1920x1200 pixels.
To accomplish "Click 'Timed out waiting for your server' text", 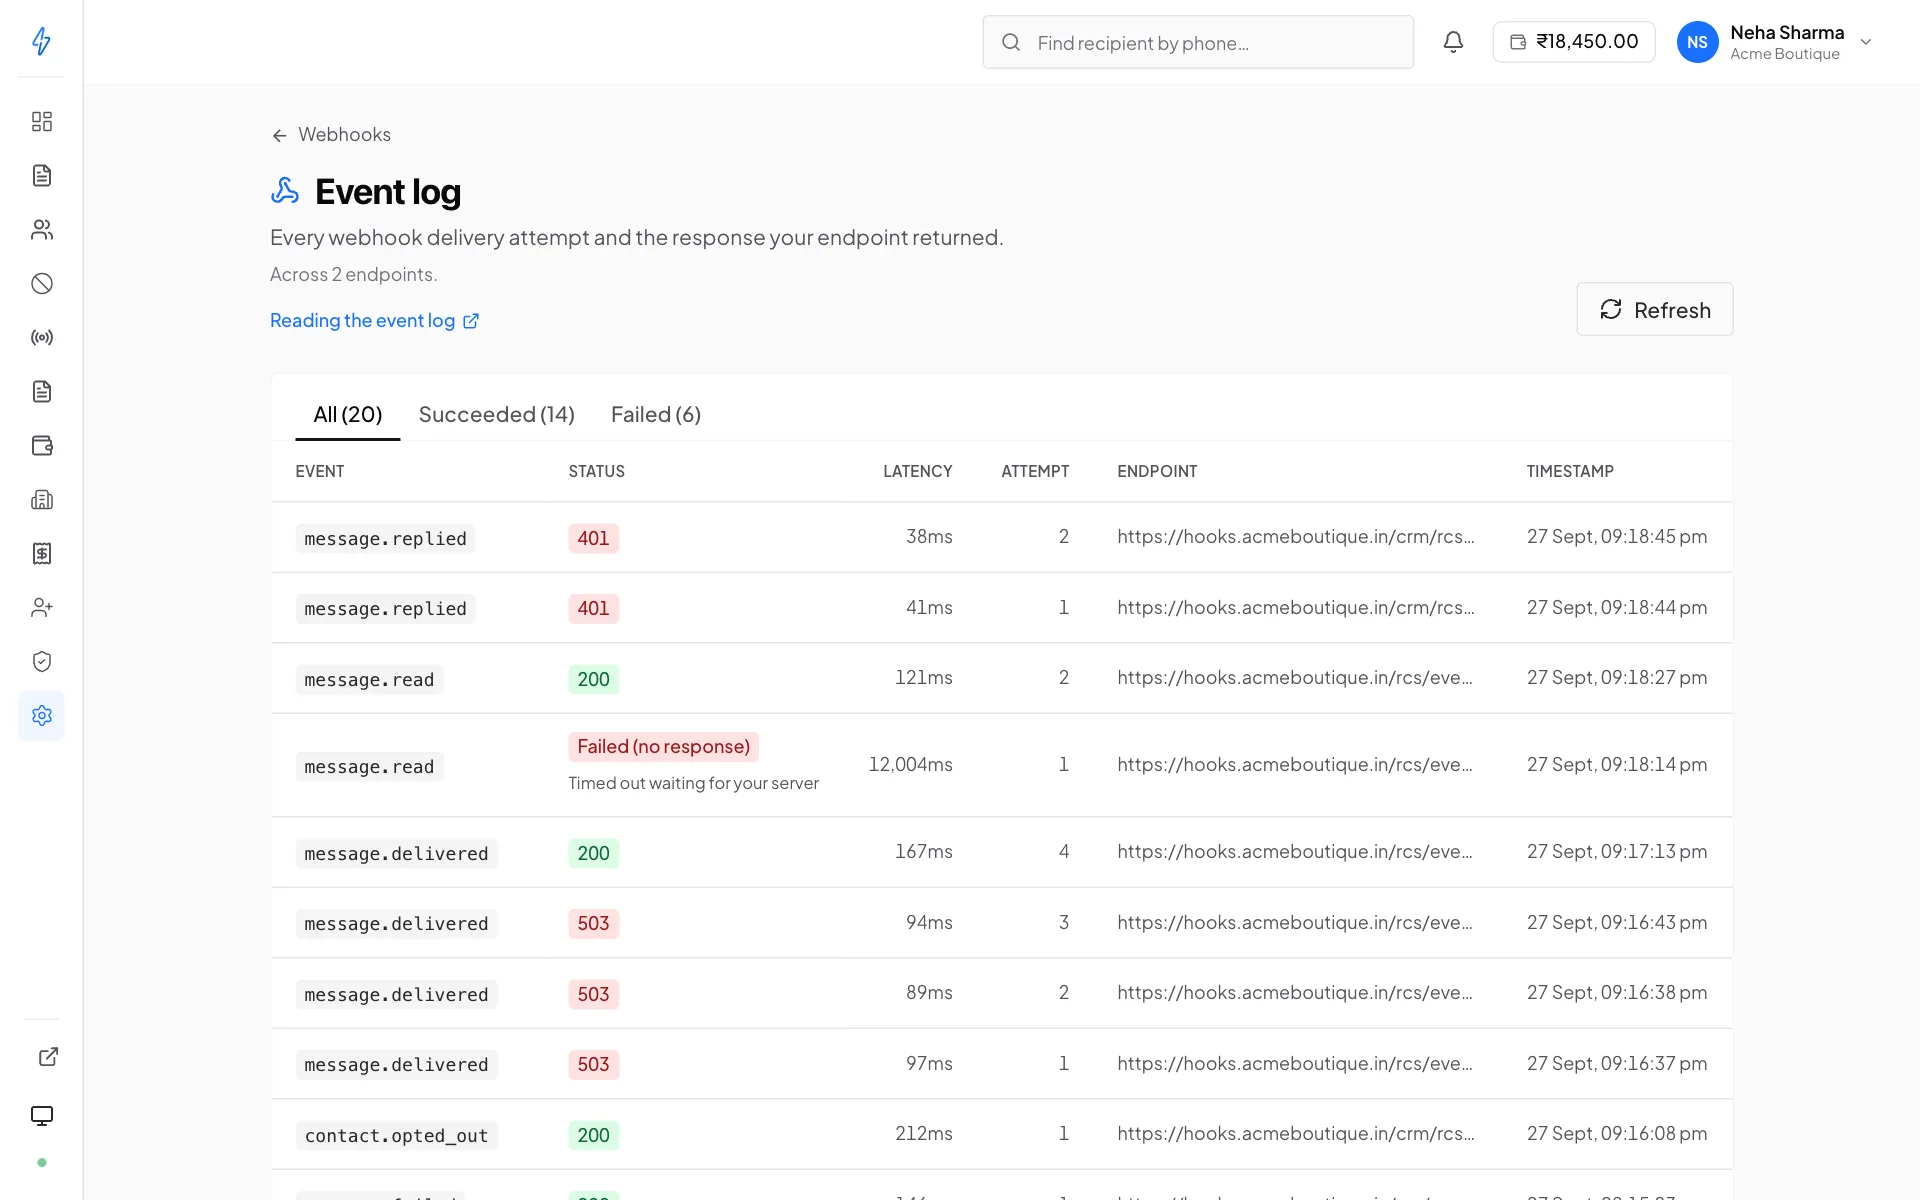I will point(693,783).
